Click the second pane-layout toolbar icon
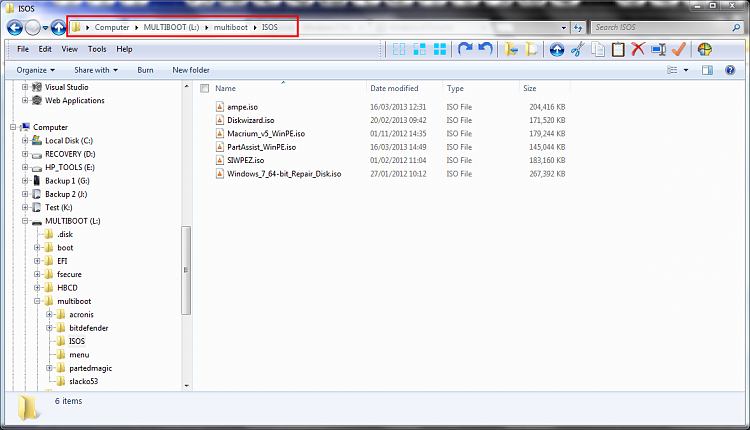 coord(419,49)
